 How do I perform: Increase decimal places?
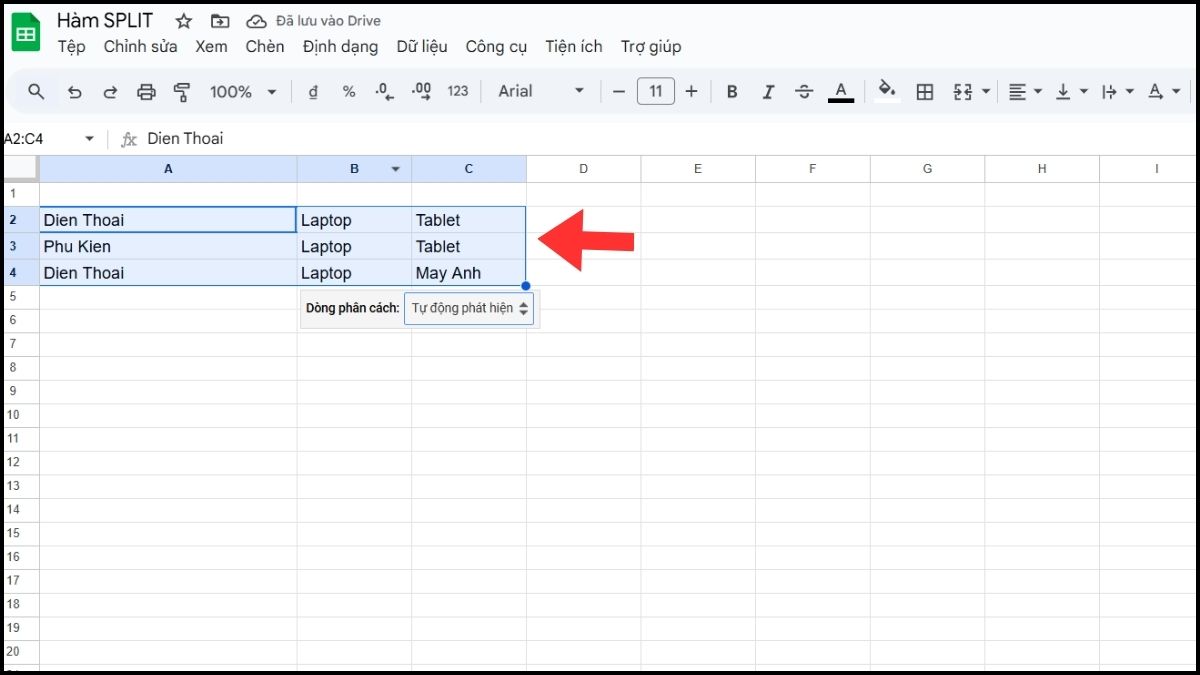click(421, 91)
